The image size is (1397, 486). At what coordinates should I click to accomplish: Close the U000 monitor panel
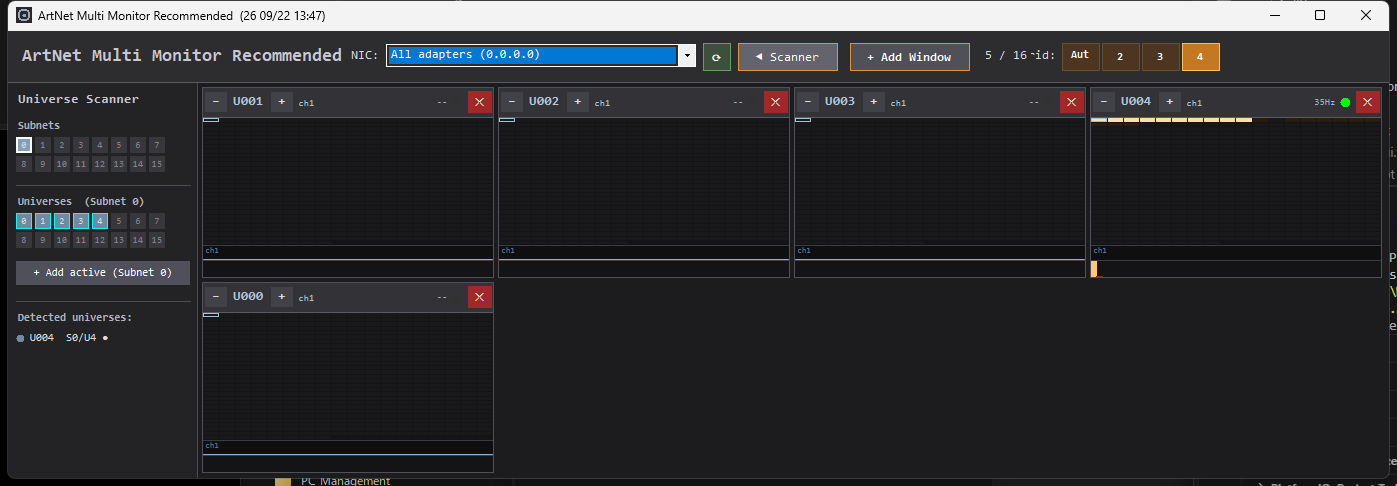tap(479, 297)
